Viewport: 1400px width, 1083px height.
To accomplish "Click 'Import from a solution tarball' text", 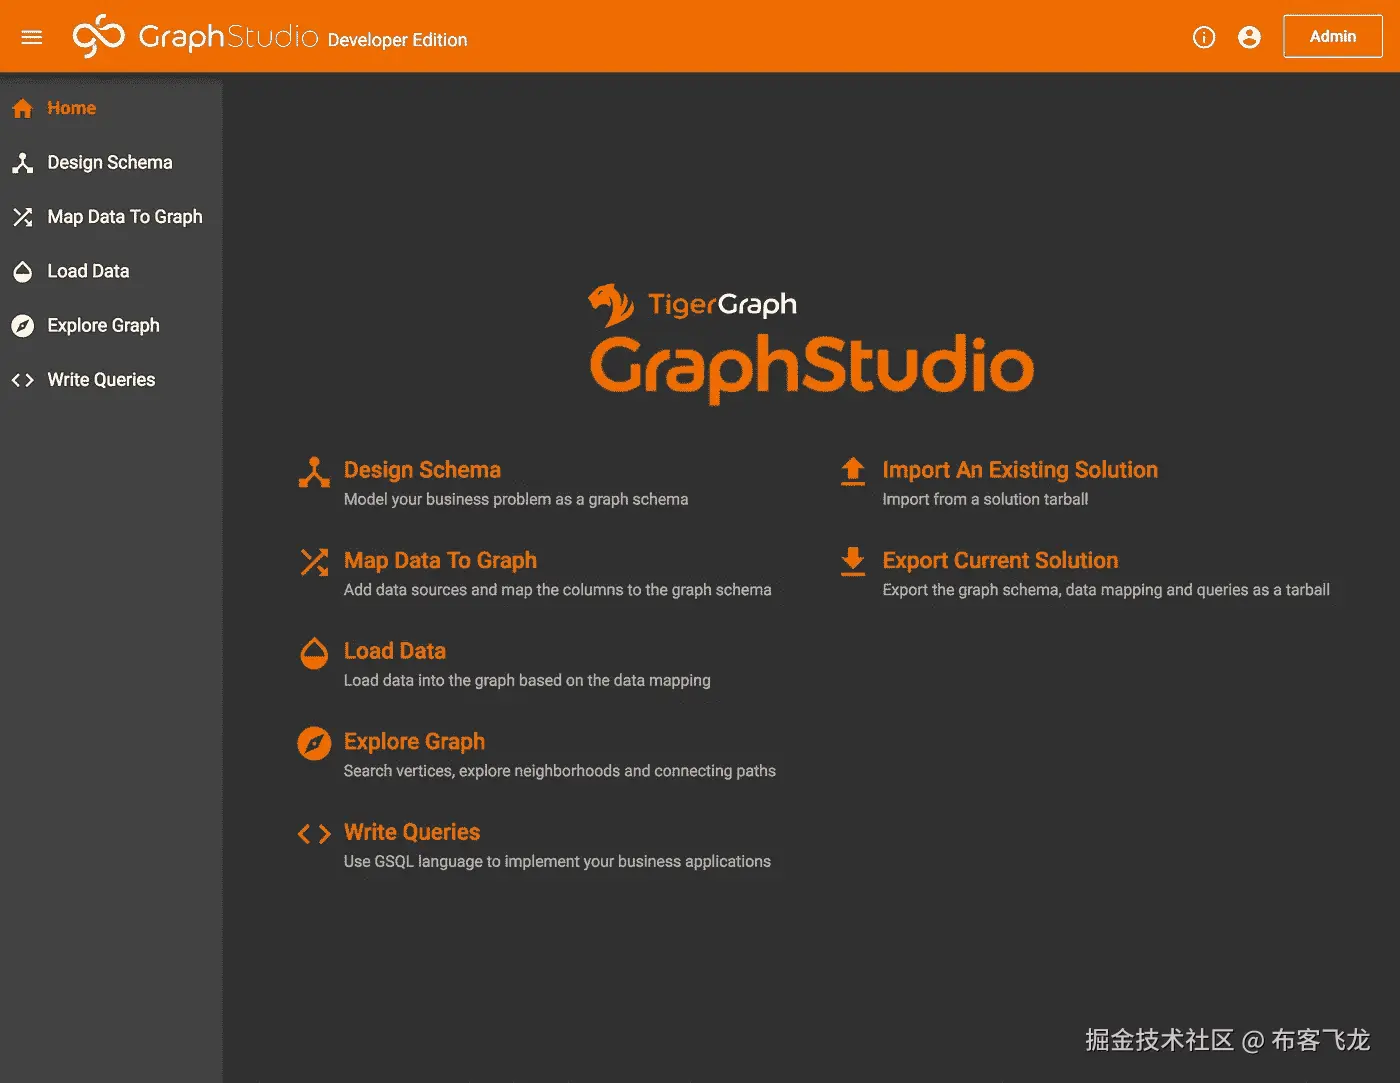I will click(985, 499).
